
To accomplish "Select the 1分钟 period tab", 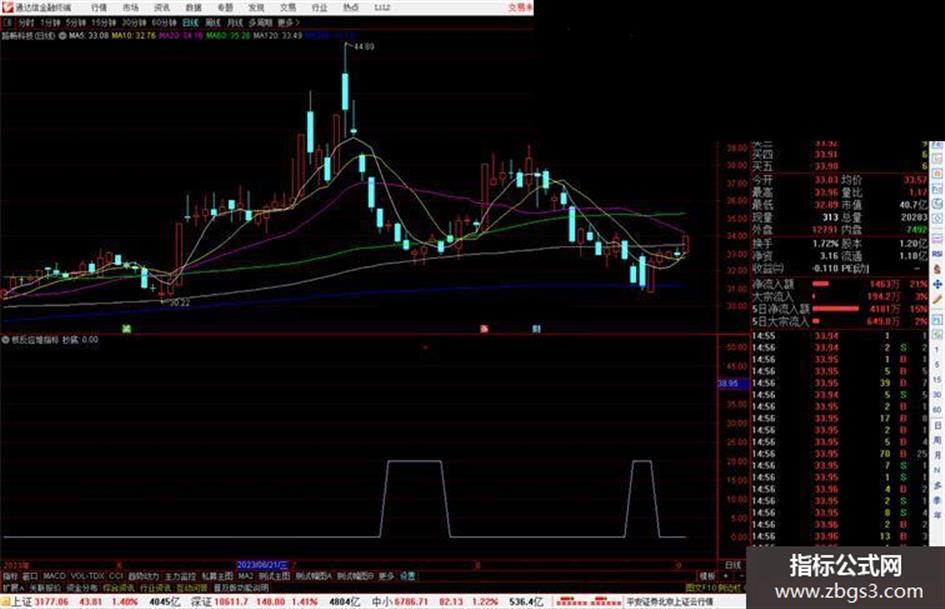I will (x=50, y=22).
